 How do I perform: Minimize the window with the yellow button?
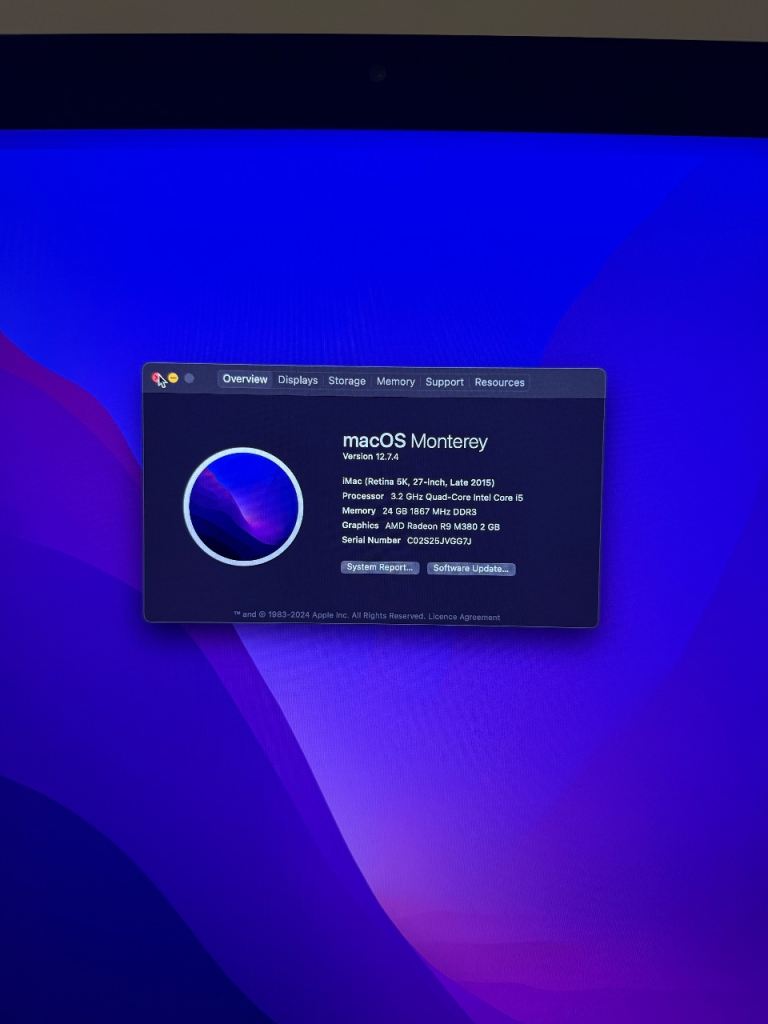point(173,378)
